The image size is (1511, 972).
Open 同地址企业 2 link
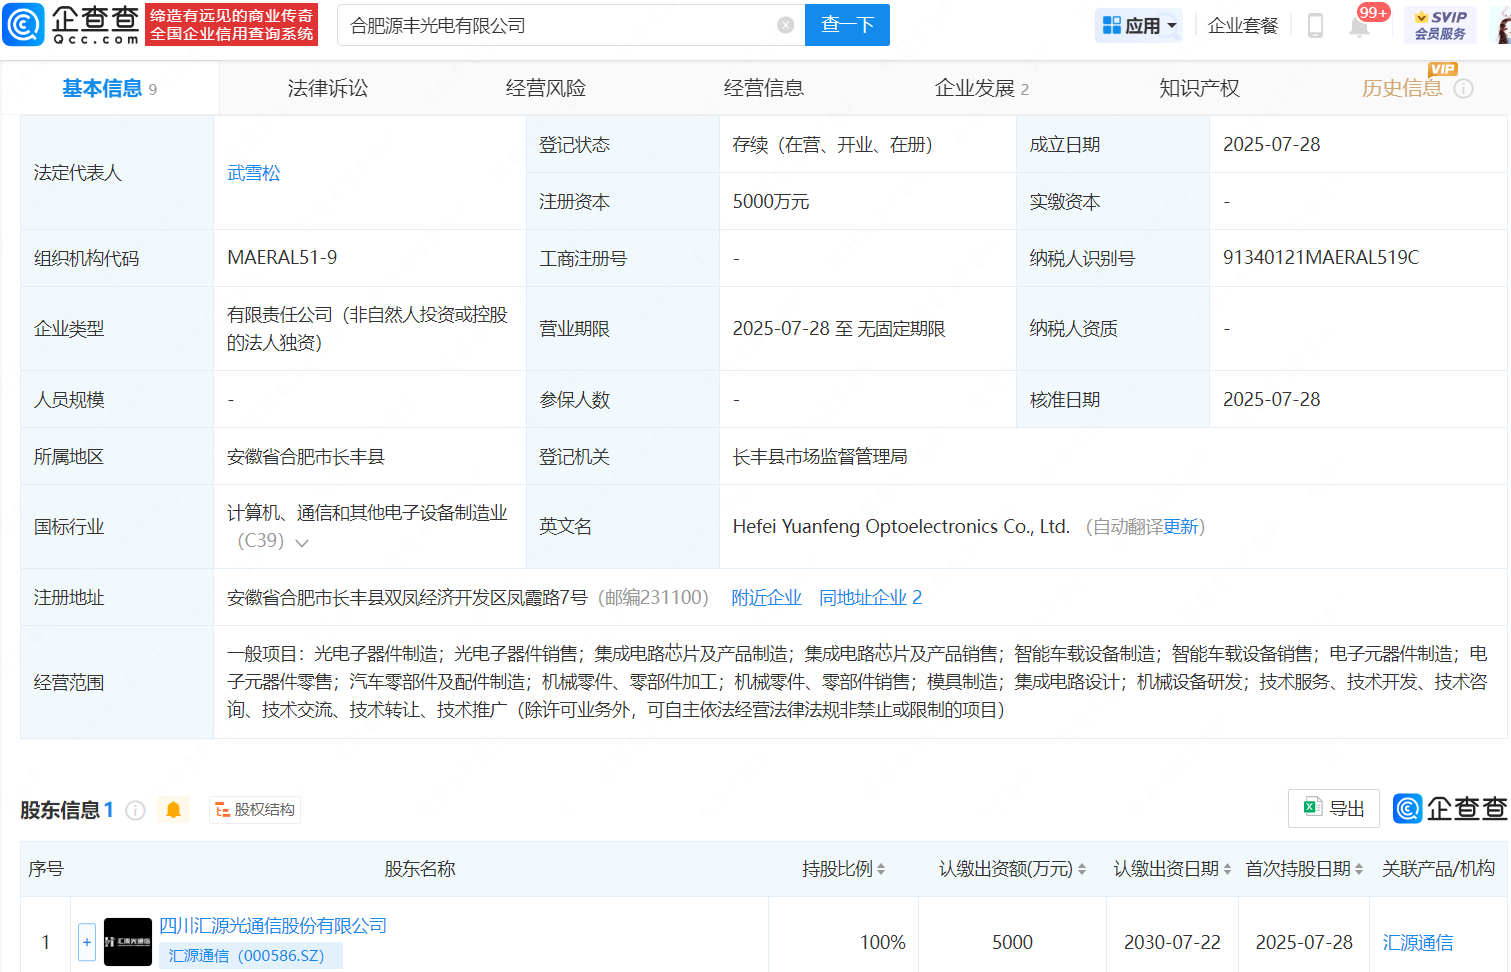(870, 597)
